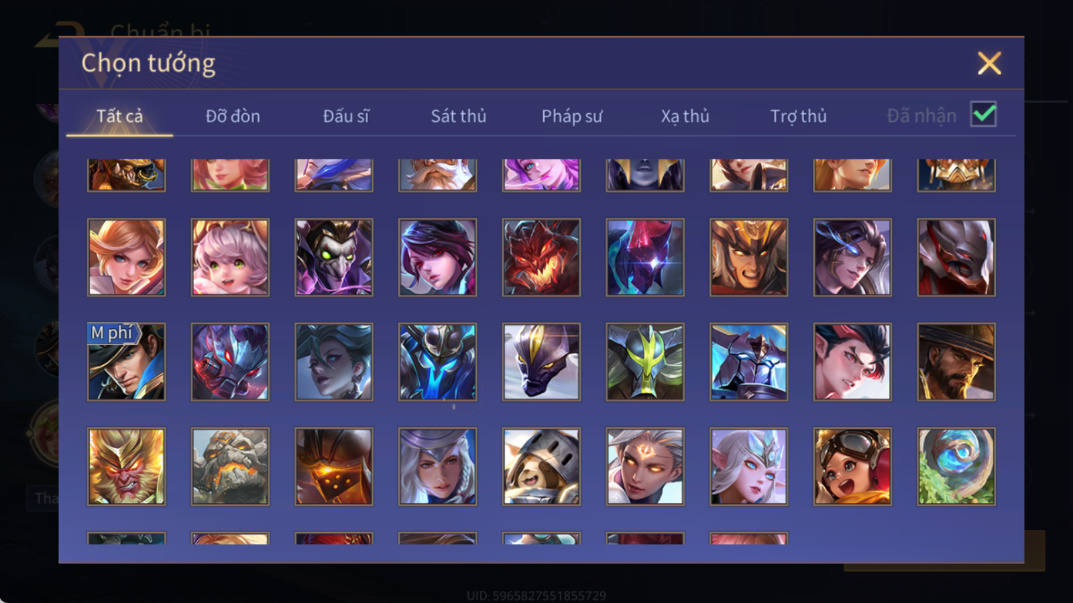Viewport: 1073px width, 603px height.
Task: Select the green-eyed plague mask hero
Action: (x=334, y=257)
